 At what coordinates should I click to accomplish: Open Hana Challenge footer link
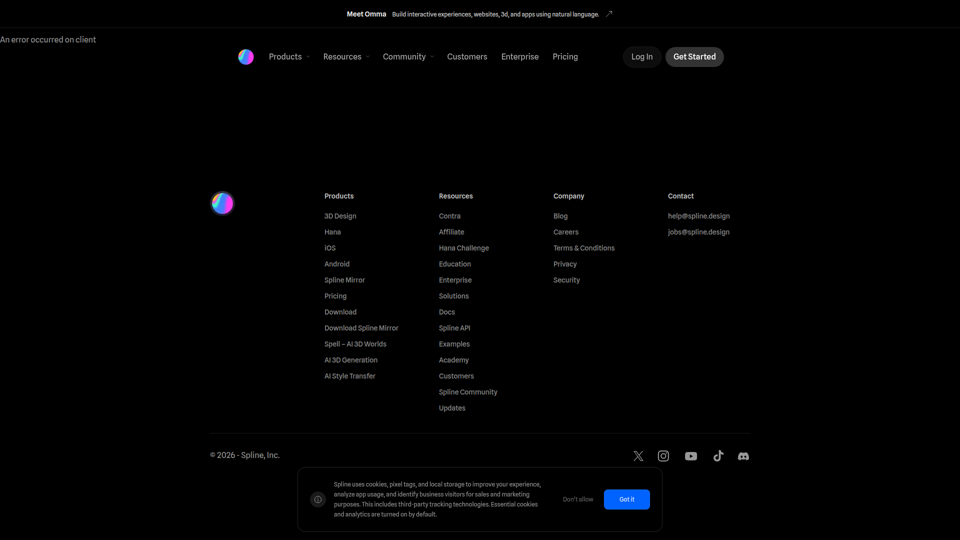coord(463,248)
